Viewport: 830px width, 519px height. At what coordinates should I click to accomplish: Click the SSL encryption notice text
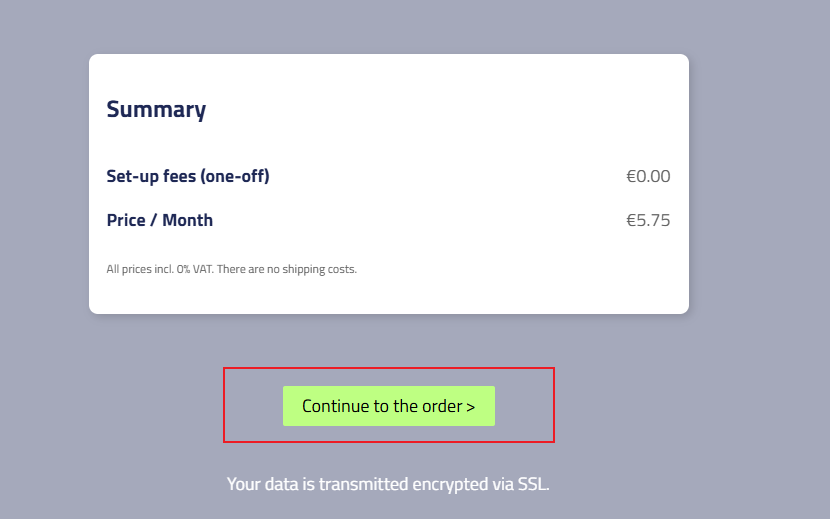point(388,484)
